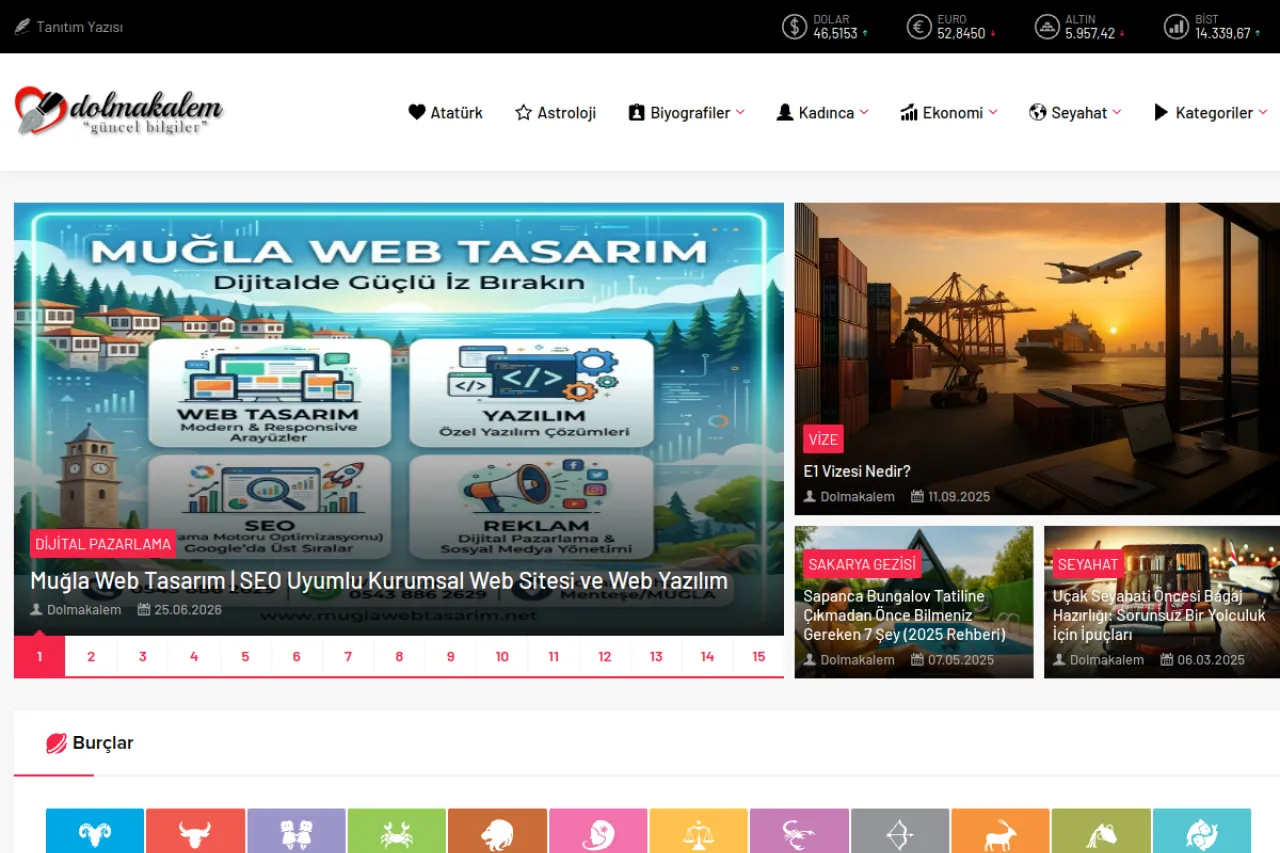This screenshot has width=1280, height=853.
Task: Switch to slide 11 of the slider
Action: point(553,657)
